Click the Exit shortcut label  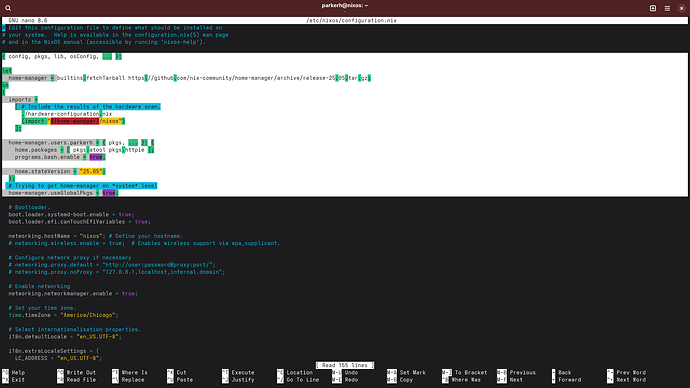click(18, 380)
